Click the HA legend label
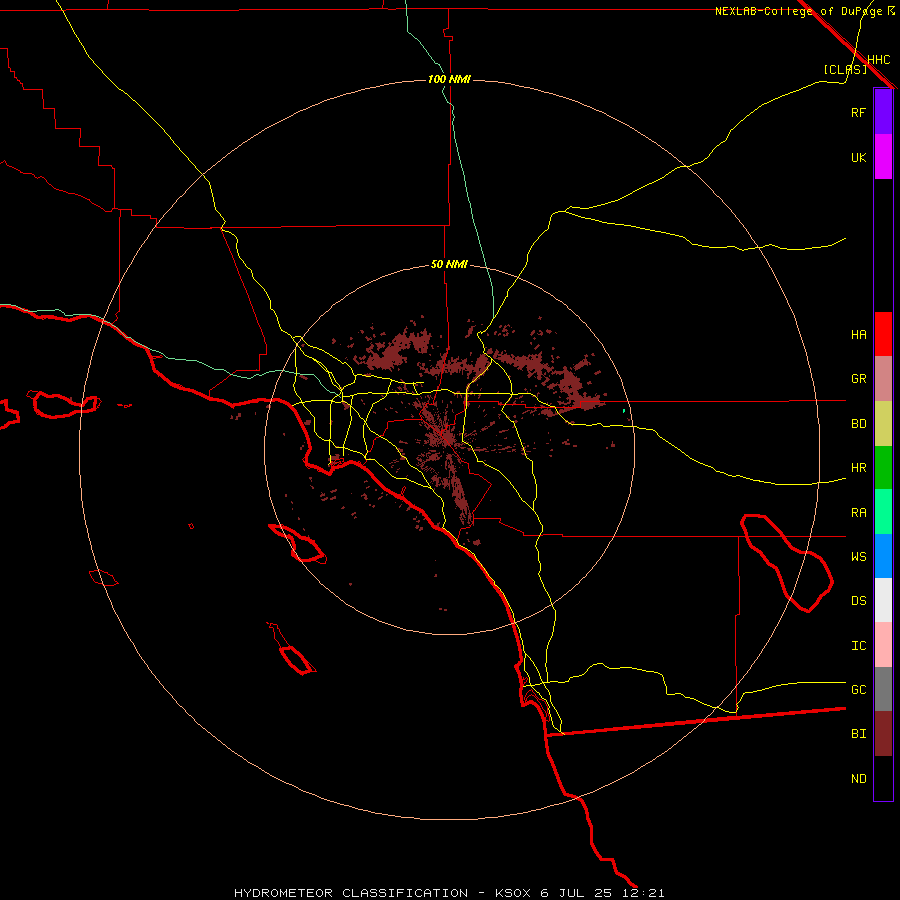900x900 pixels. pyautogui.click(x=858, y=334)
